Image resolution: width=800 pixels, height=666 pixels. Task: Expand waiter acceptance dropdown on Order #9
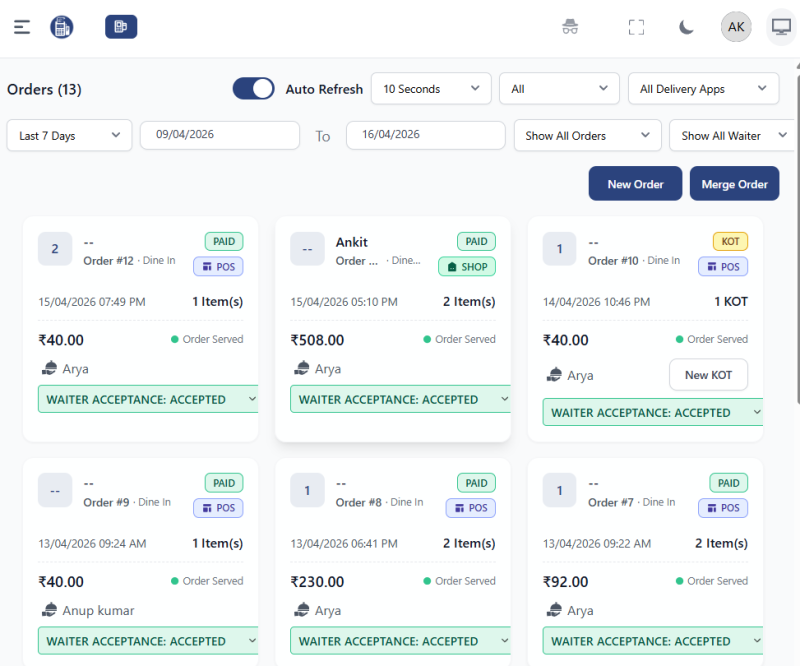pos(148,641)
